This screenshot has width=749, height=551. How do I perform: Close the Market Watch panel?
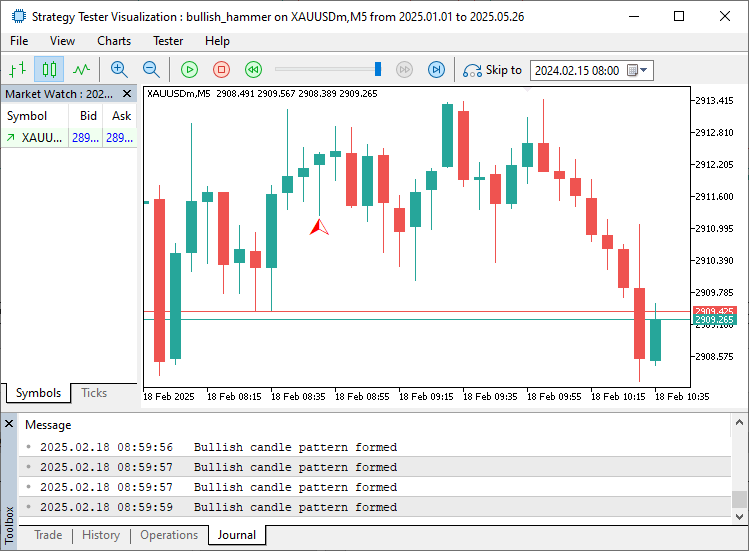(x=128, y=93)
